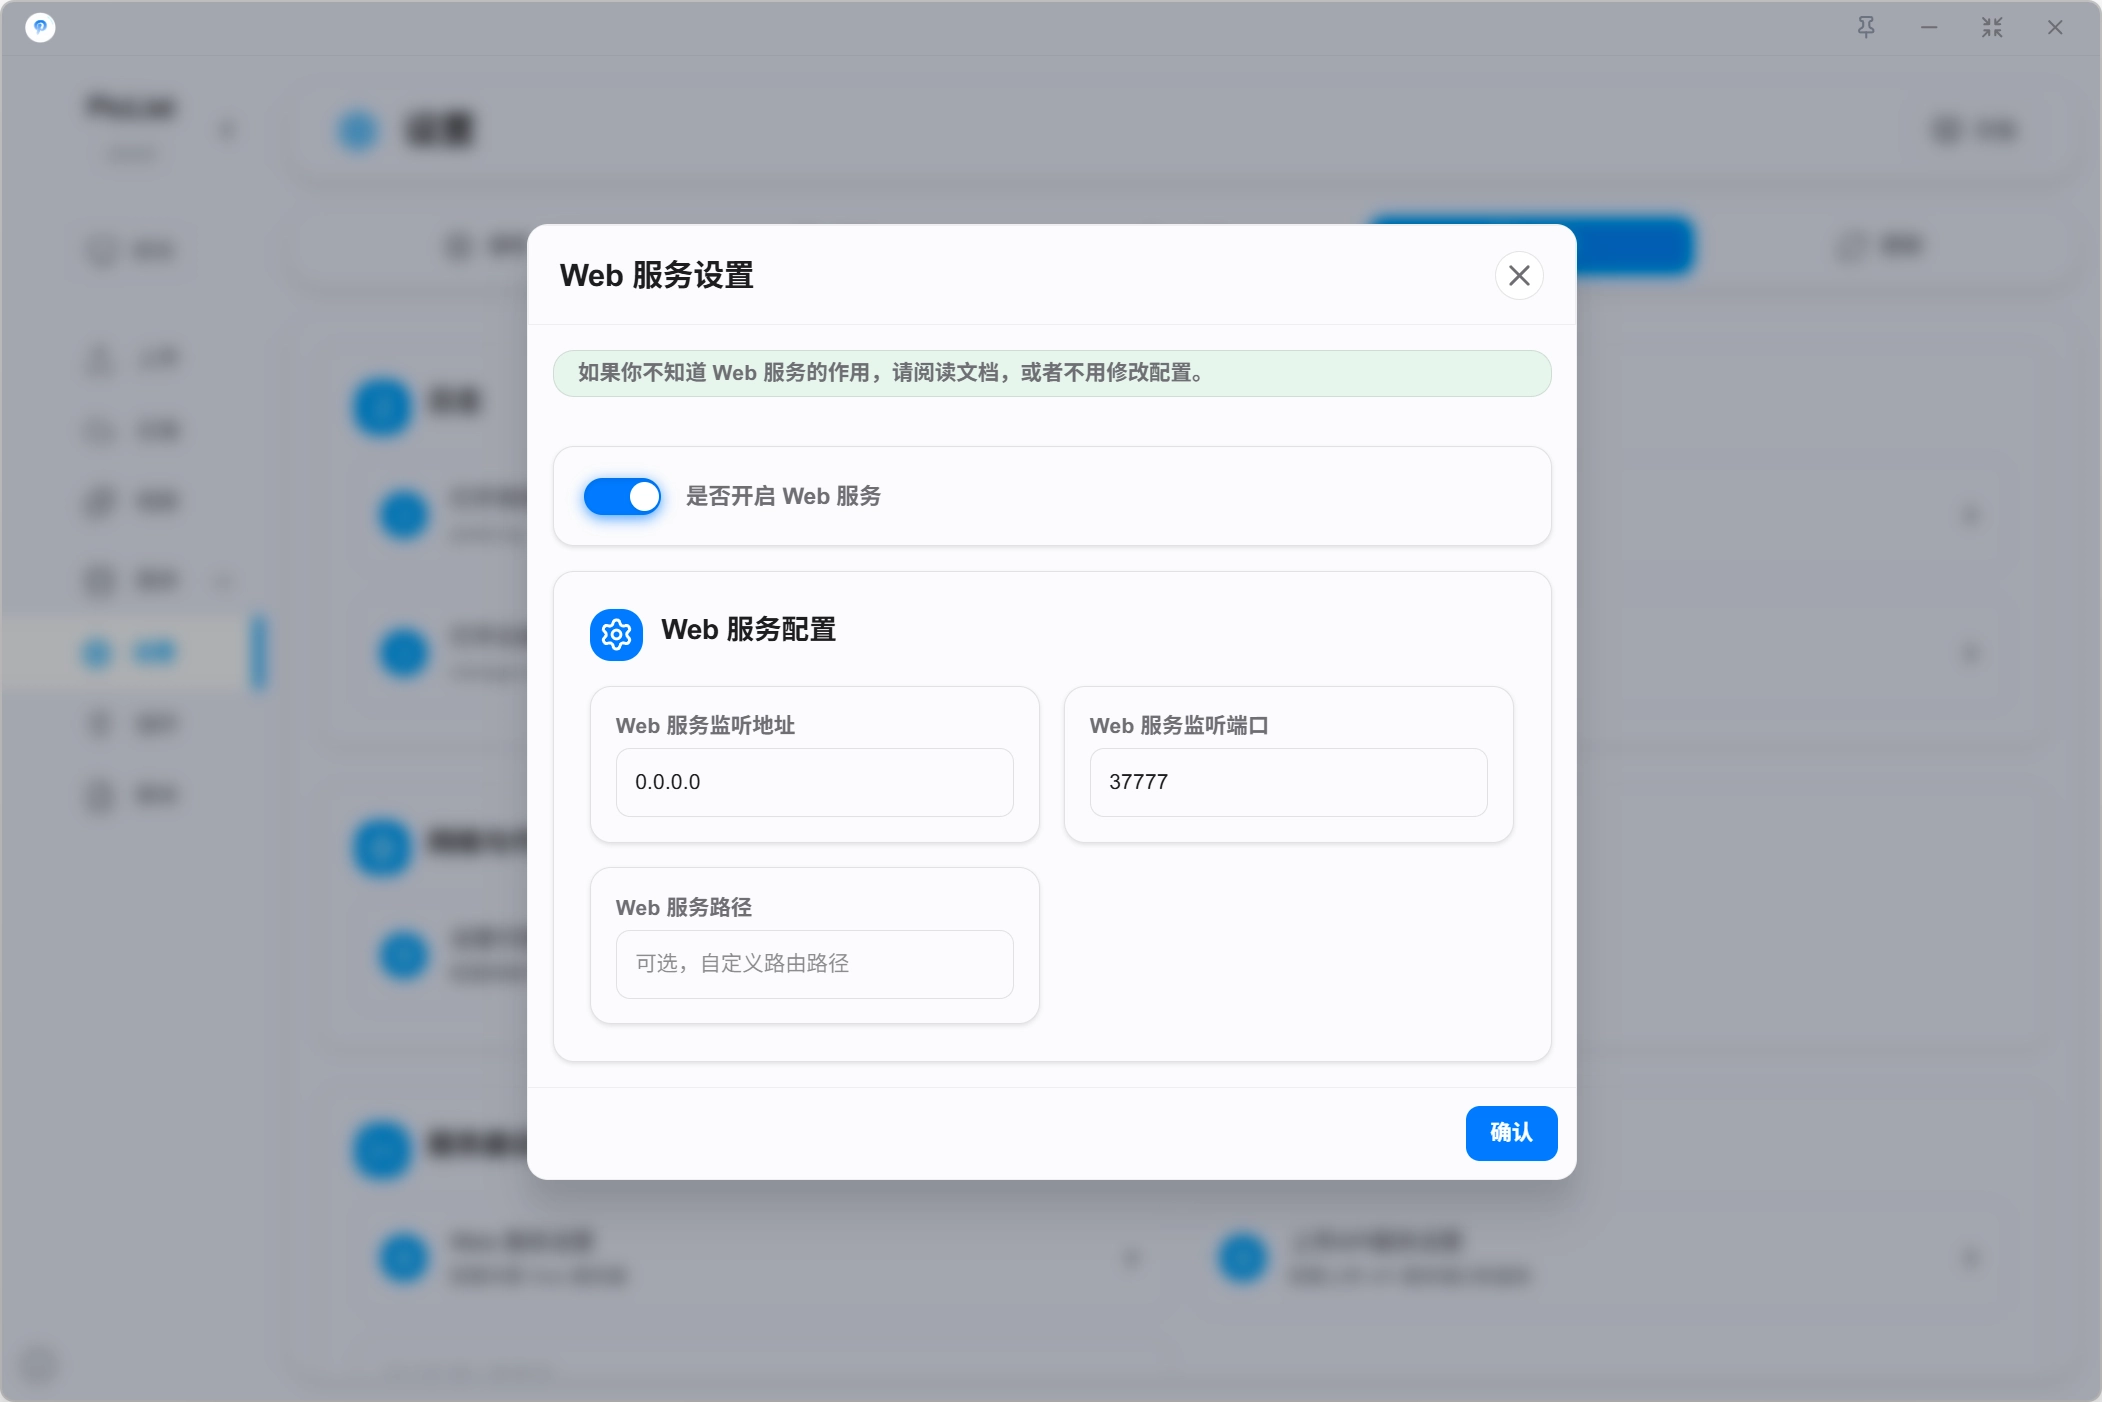Screen dimensions: 2102x1402
Task: Close the application window
Action: pos(2055,27)
